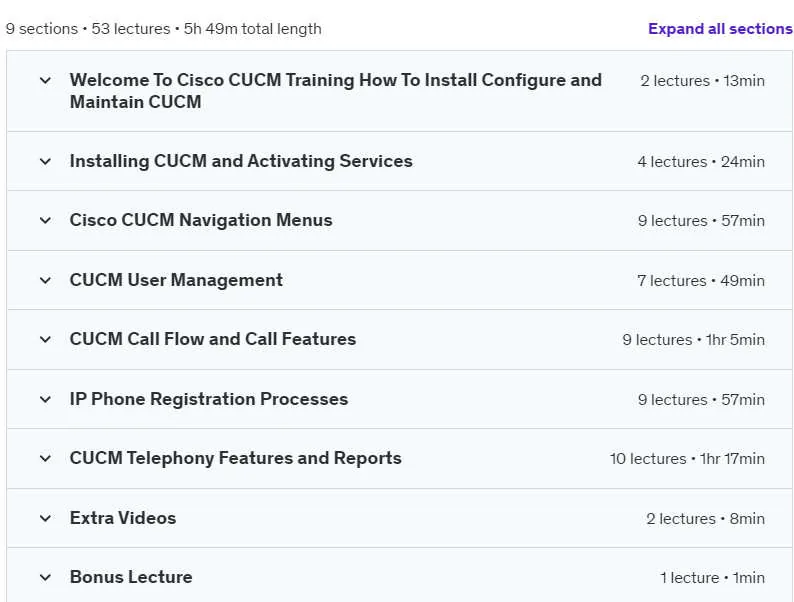Image resolution: width=794 pixels, height=602 pixels.
Task: Click "7 lectures • 49min" text
Action: point(701,280)
